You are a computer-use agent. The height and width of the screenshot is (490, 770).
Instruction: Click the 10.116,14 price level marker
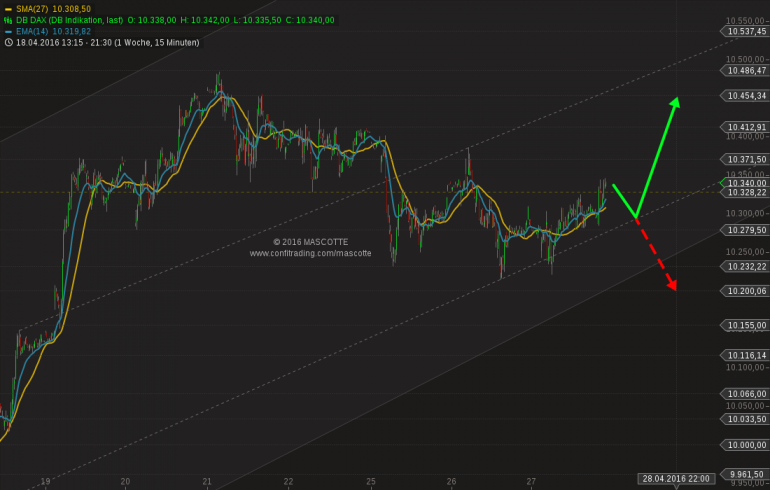[x=744, y=355]
